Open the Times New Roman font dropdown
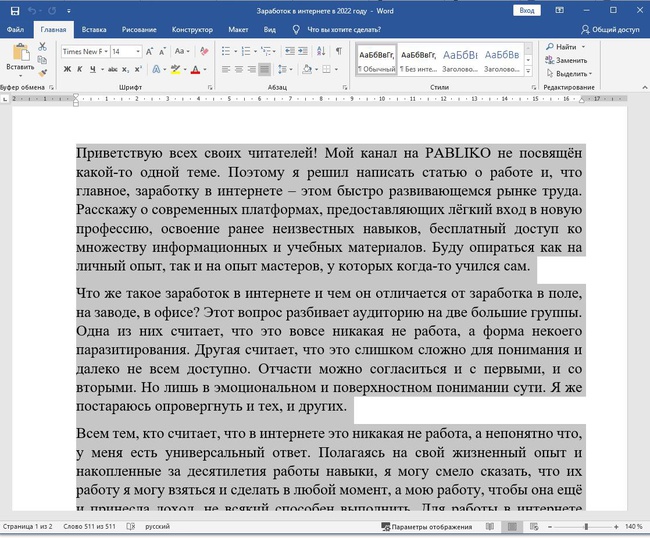The height and width of the screenshot is (538, 650). click(x=106, y=51)
